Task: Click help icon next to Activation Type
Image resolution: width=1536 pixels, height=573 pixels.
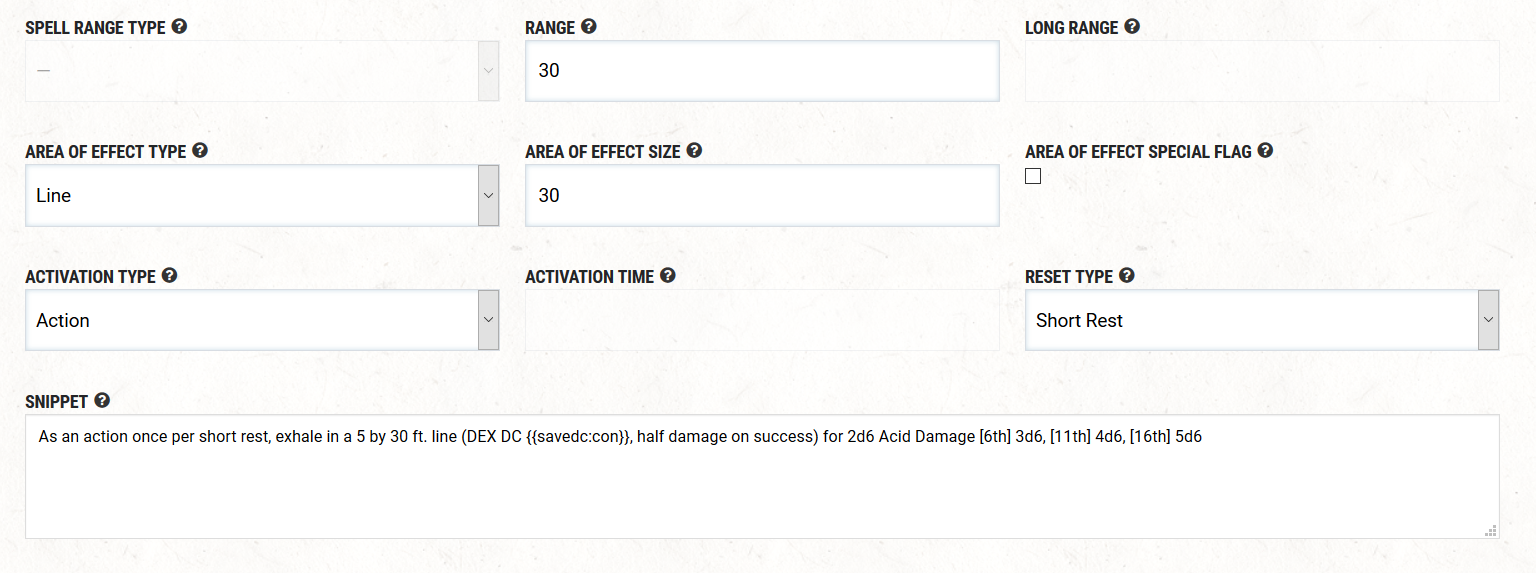Action: (x=170, y=275)
